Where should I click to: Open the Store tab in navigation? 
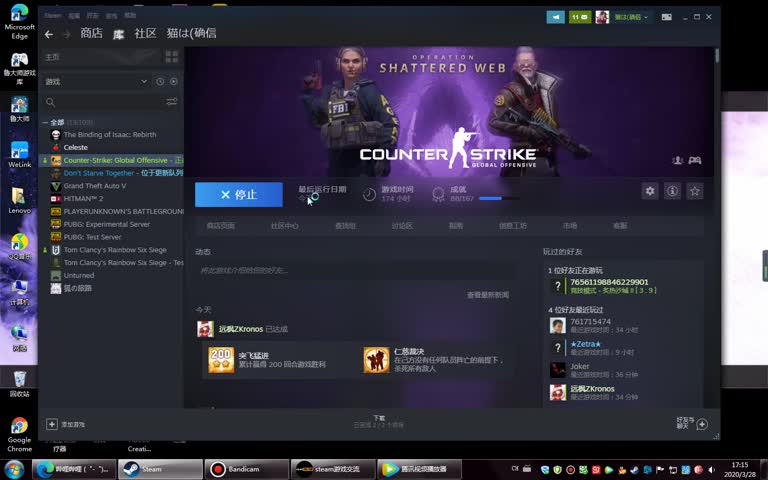(91, 34)
